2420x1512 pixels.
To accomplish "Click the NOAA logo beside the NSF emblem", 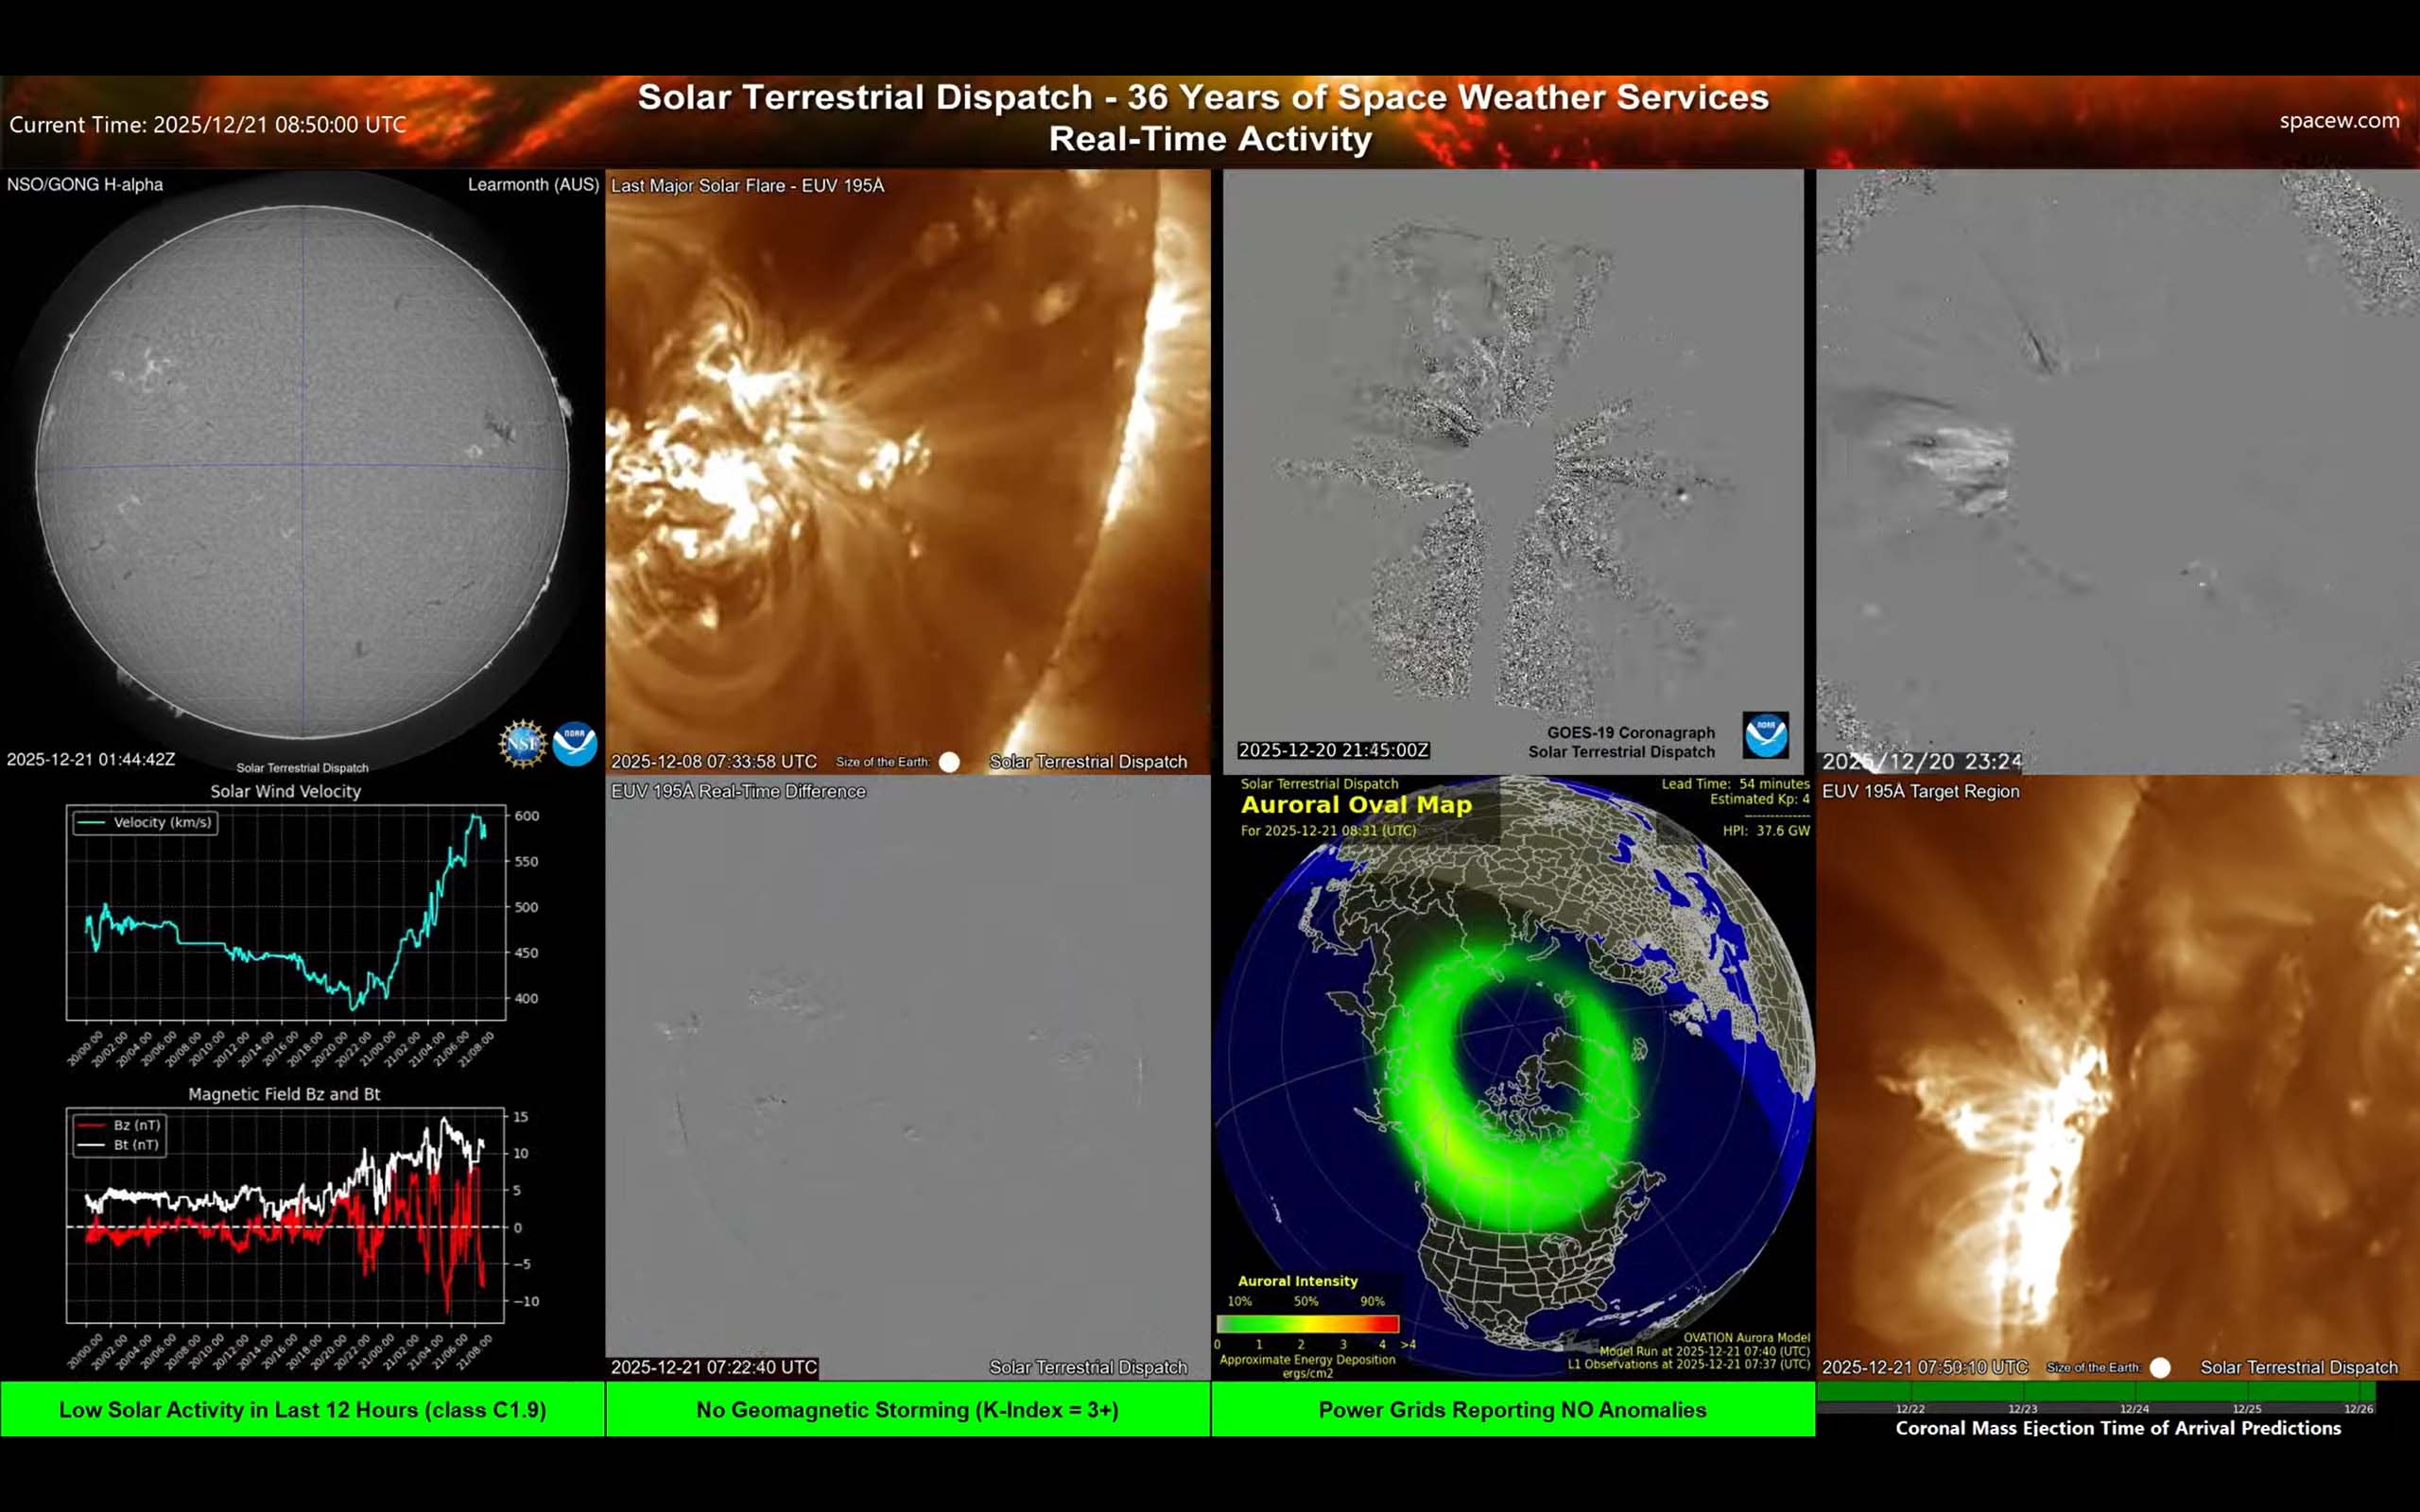I will 573,744.
